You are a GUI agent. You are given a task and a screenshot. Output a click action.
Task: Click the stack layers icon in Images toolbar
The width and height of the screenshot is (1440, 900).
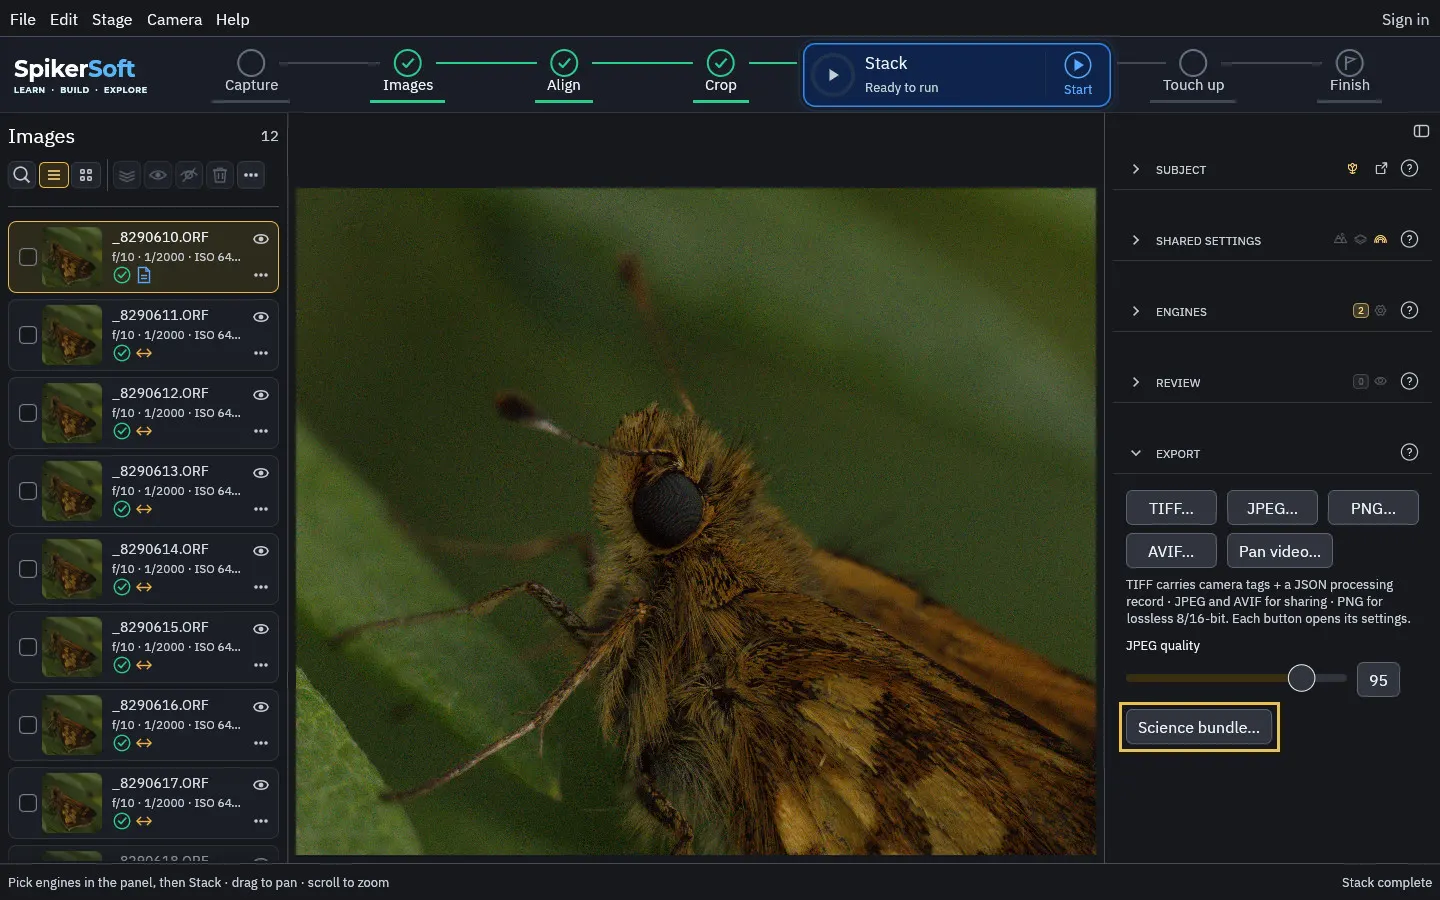coord(127,175)
